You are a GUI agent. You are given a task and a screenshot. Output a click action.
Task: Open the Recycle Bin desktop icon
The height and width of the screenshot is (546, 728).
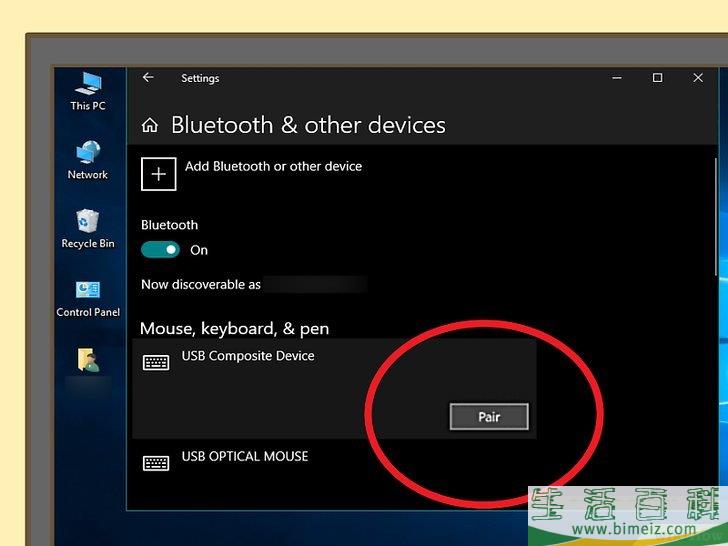click(88, 229)
